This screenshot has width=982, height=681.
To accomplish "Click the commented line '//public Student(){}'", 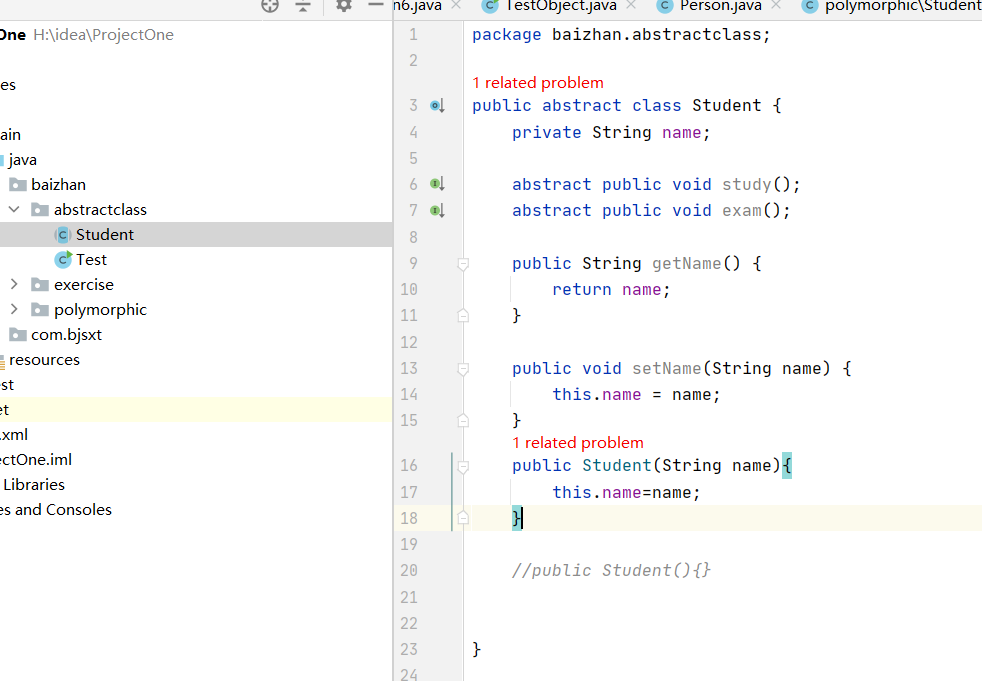I will point(611,571).
